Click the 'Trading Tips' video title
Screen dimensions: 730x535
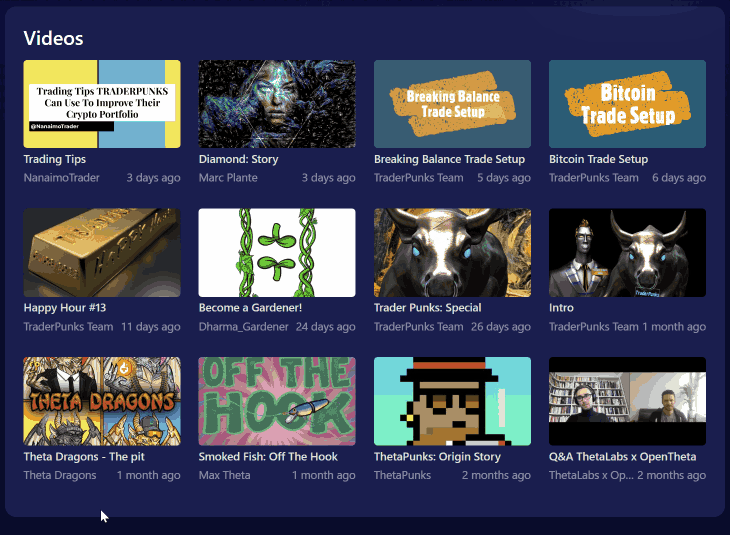coord(55,159)
